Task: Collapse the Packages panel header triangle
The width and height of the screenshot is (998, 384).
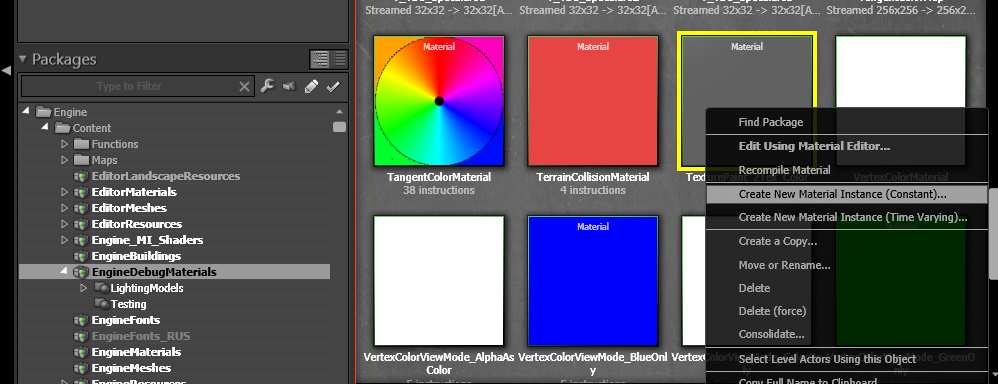Action: click(x=23, y=59)
